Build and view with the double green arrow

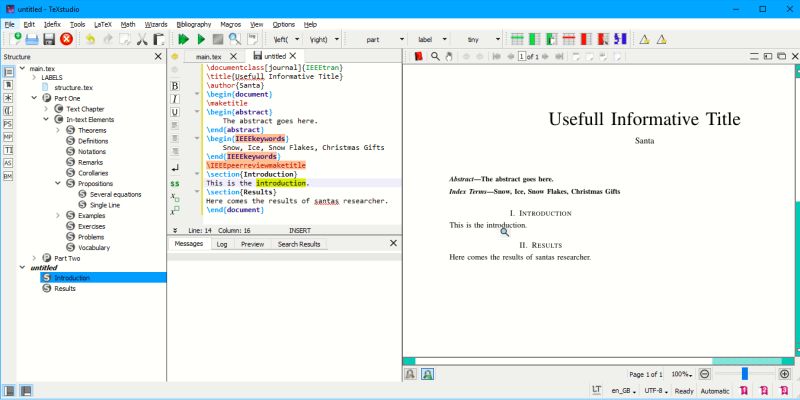point(184,39)
